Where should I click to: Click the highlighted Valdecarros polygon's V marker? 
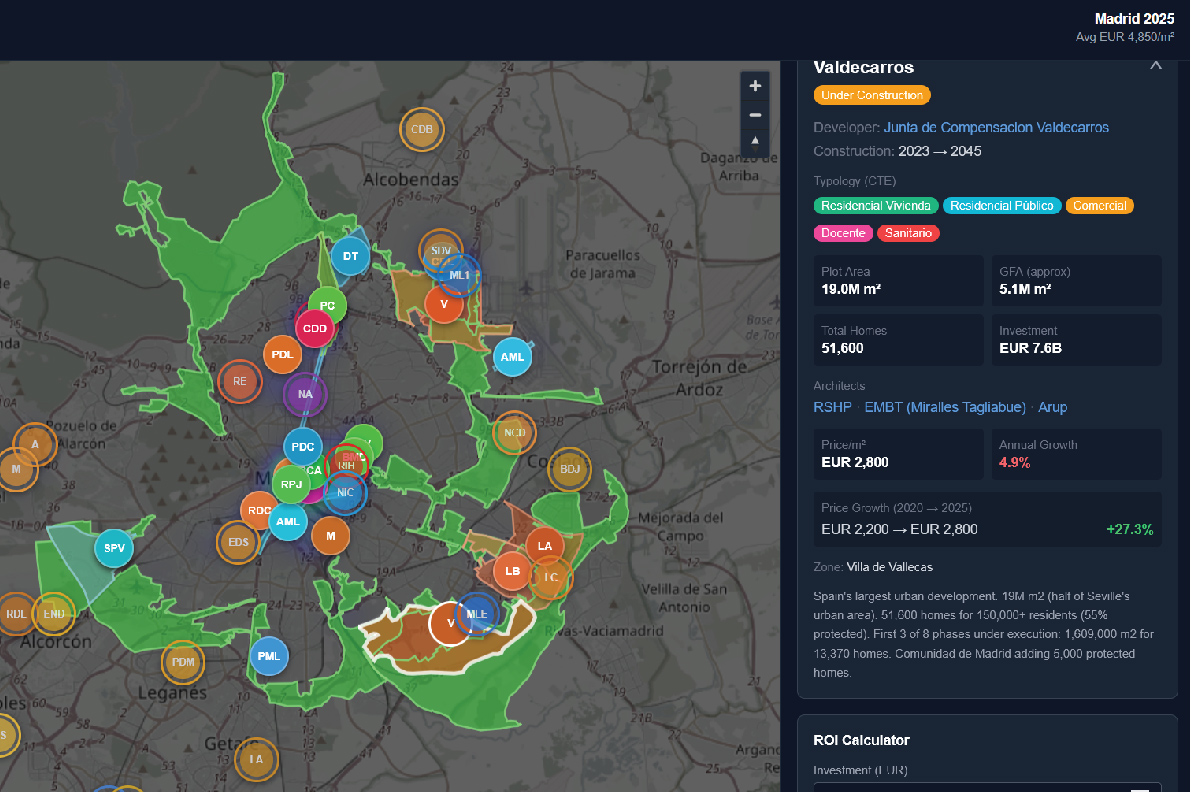point(448,623)
